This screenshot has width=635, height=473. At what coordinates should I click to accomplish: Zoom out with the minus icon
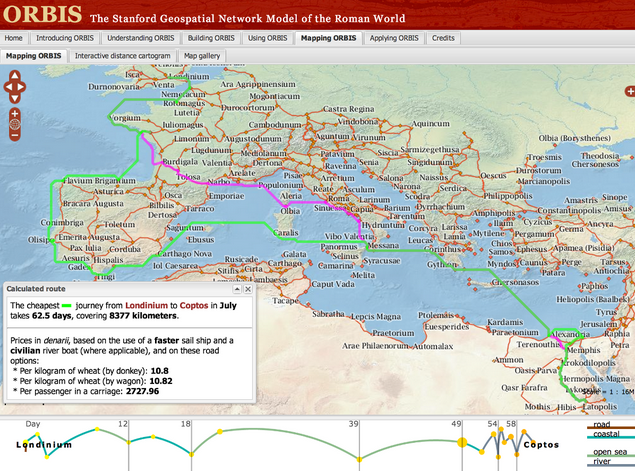pos(15,135)
